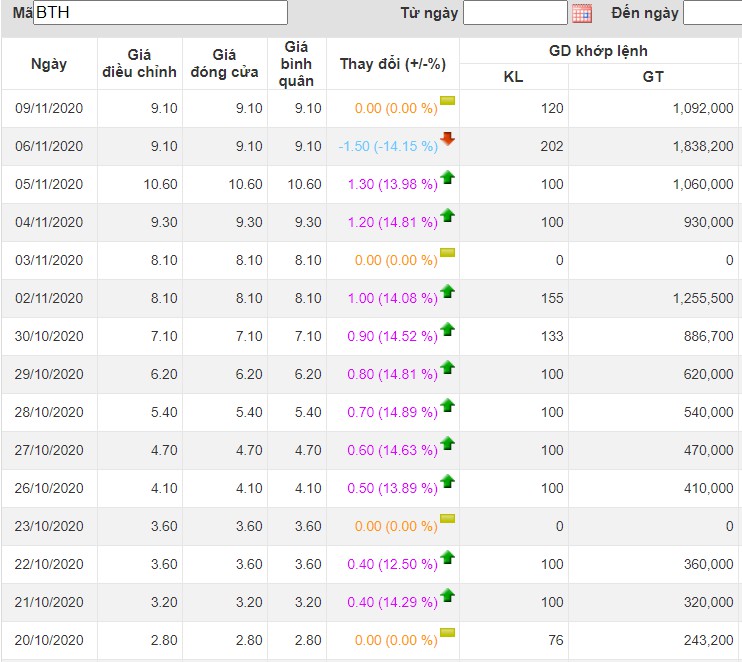
Task: Click the Thay đổi (+/-%) column header
Action: click(x=392, y=64)
